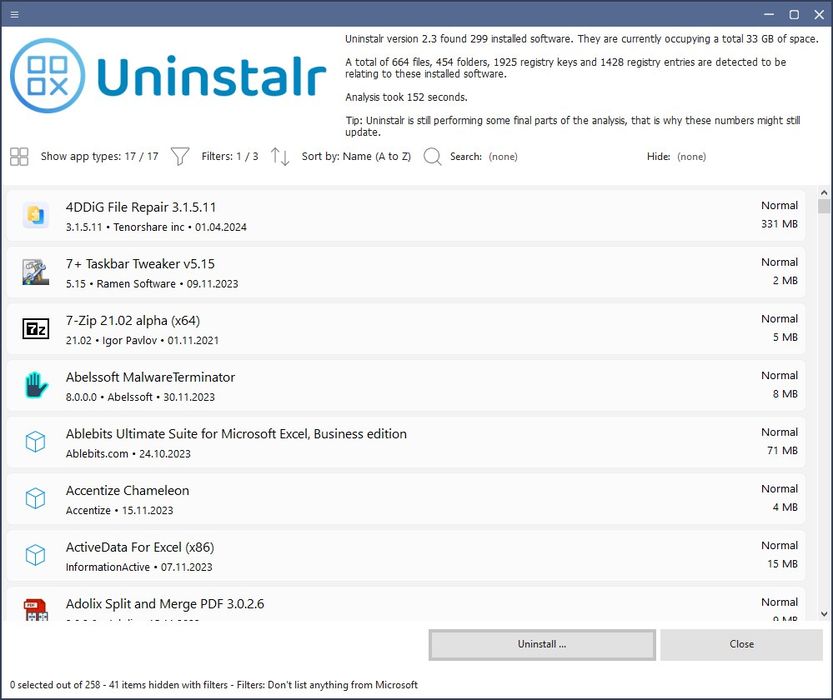Click the funnel Filters icon
The width and height of the screenshot is (833, 700).
(x=179, y=156)
